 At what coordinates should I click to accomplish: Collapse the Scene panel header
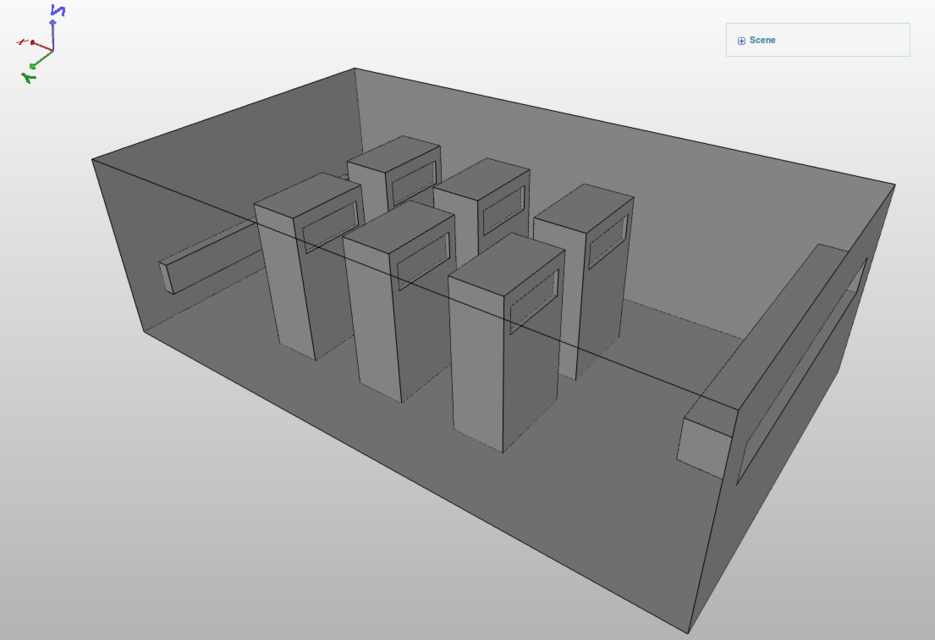pyautogui.click(x=817, y=40)
